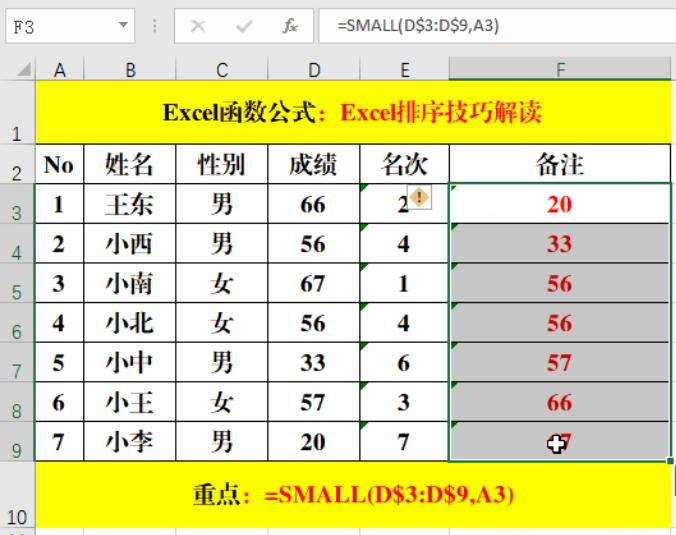Click the '重点' formula note cell

[353, 495]
